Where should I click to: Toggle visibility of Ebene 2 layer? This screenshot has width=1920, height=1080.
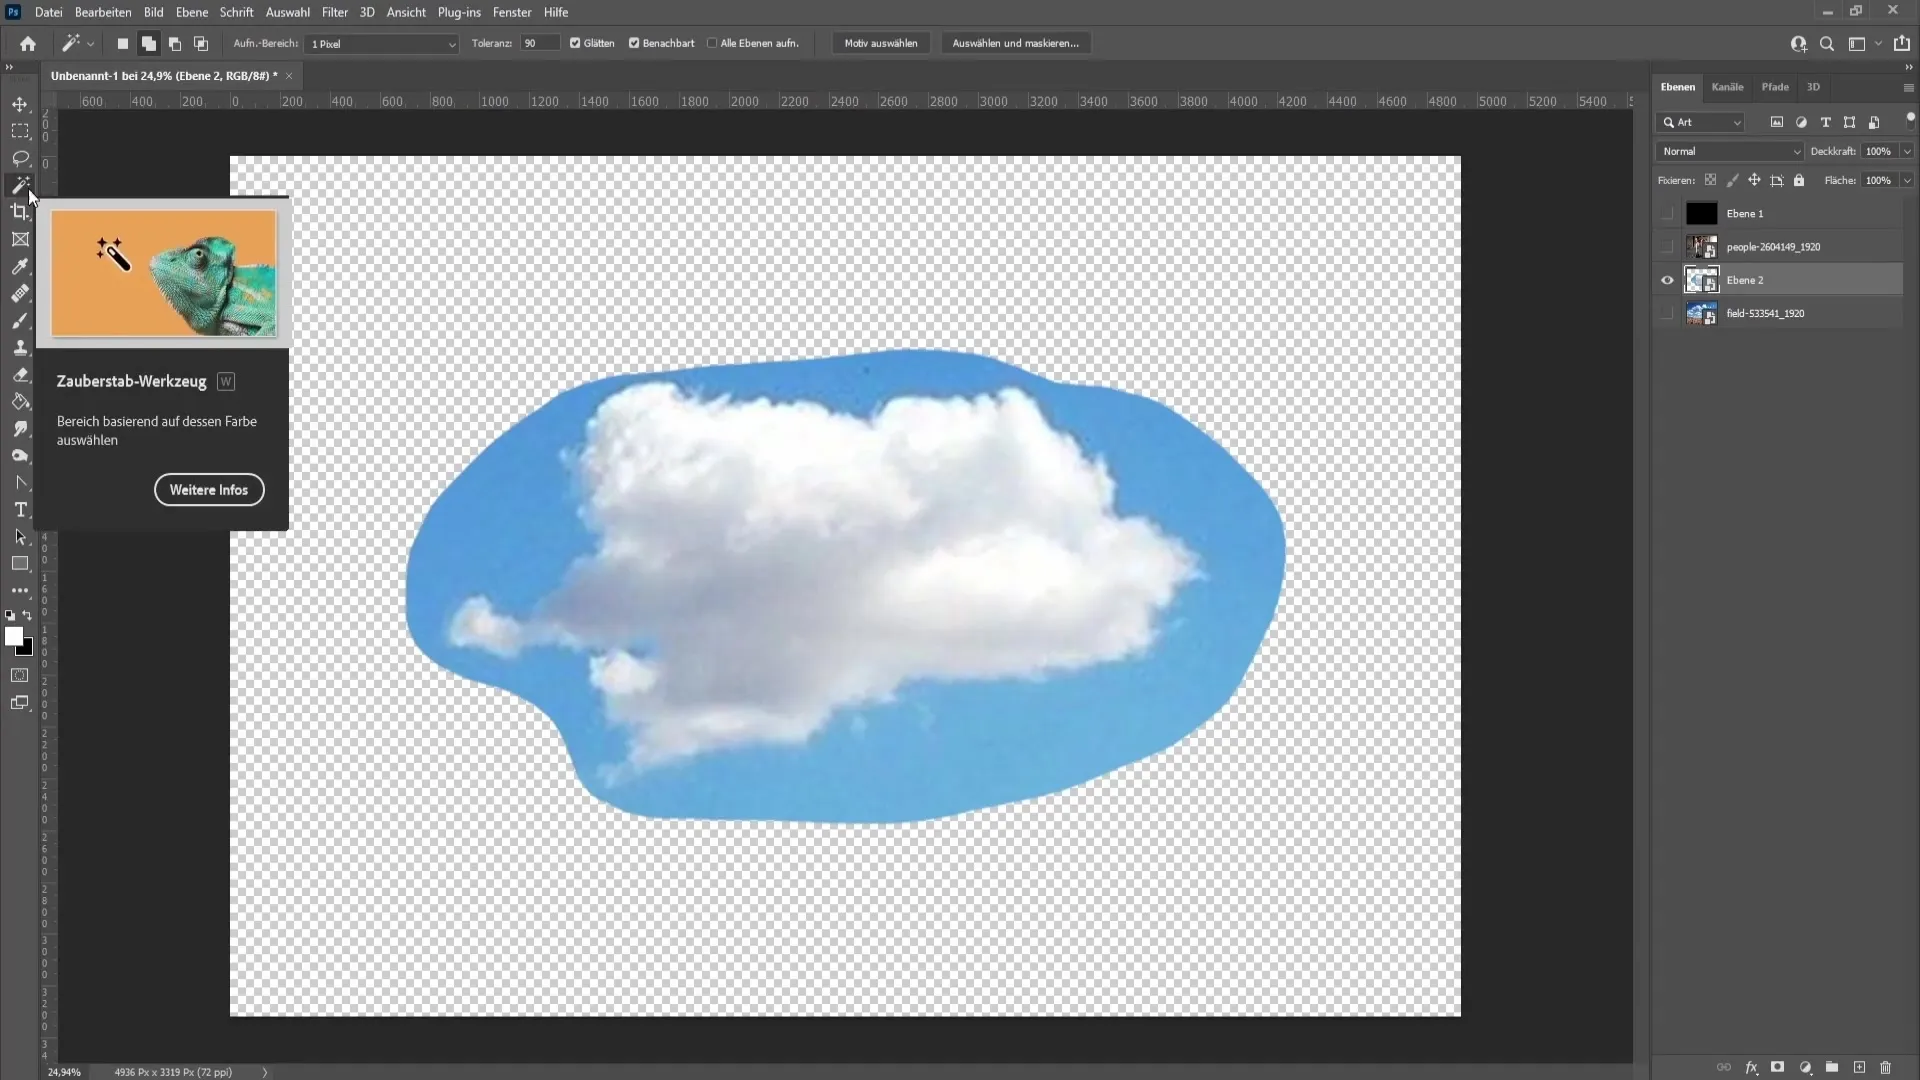point(1667,280)
